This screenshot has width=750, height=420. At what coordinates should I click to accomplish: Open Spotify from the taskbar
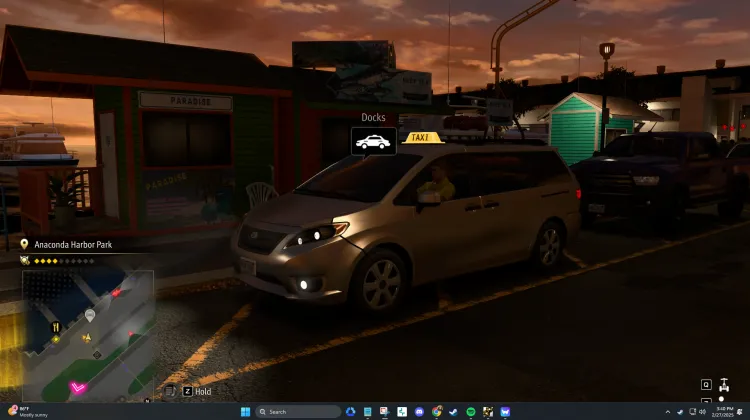pos(471,412)
